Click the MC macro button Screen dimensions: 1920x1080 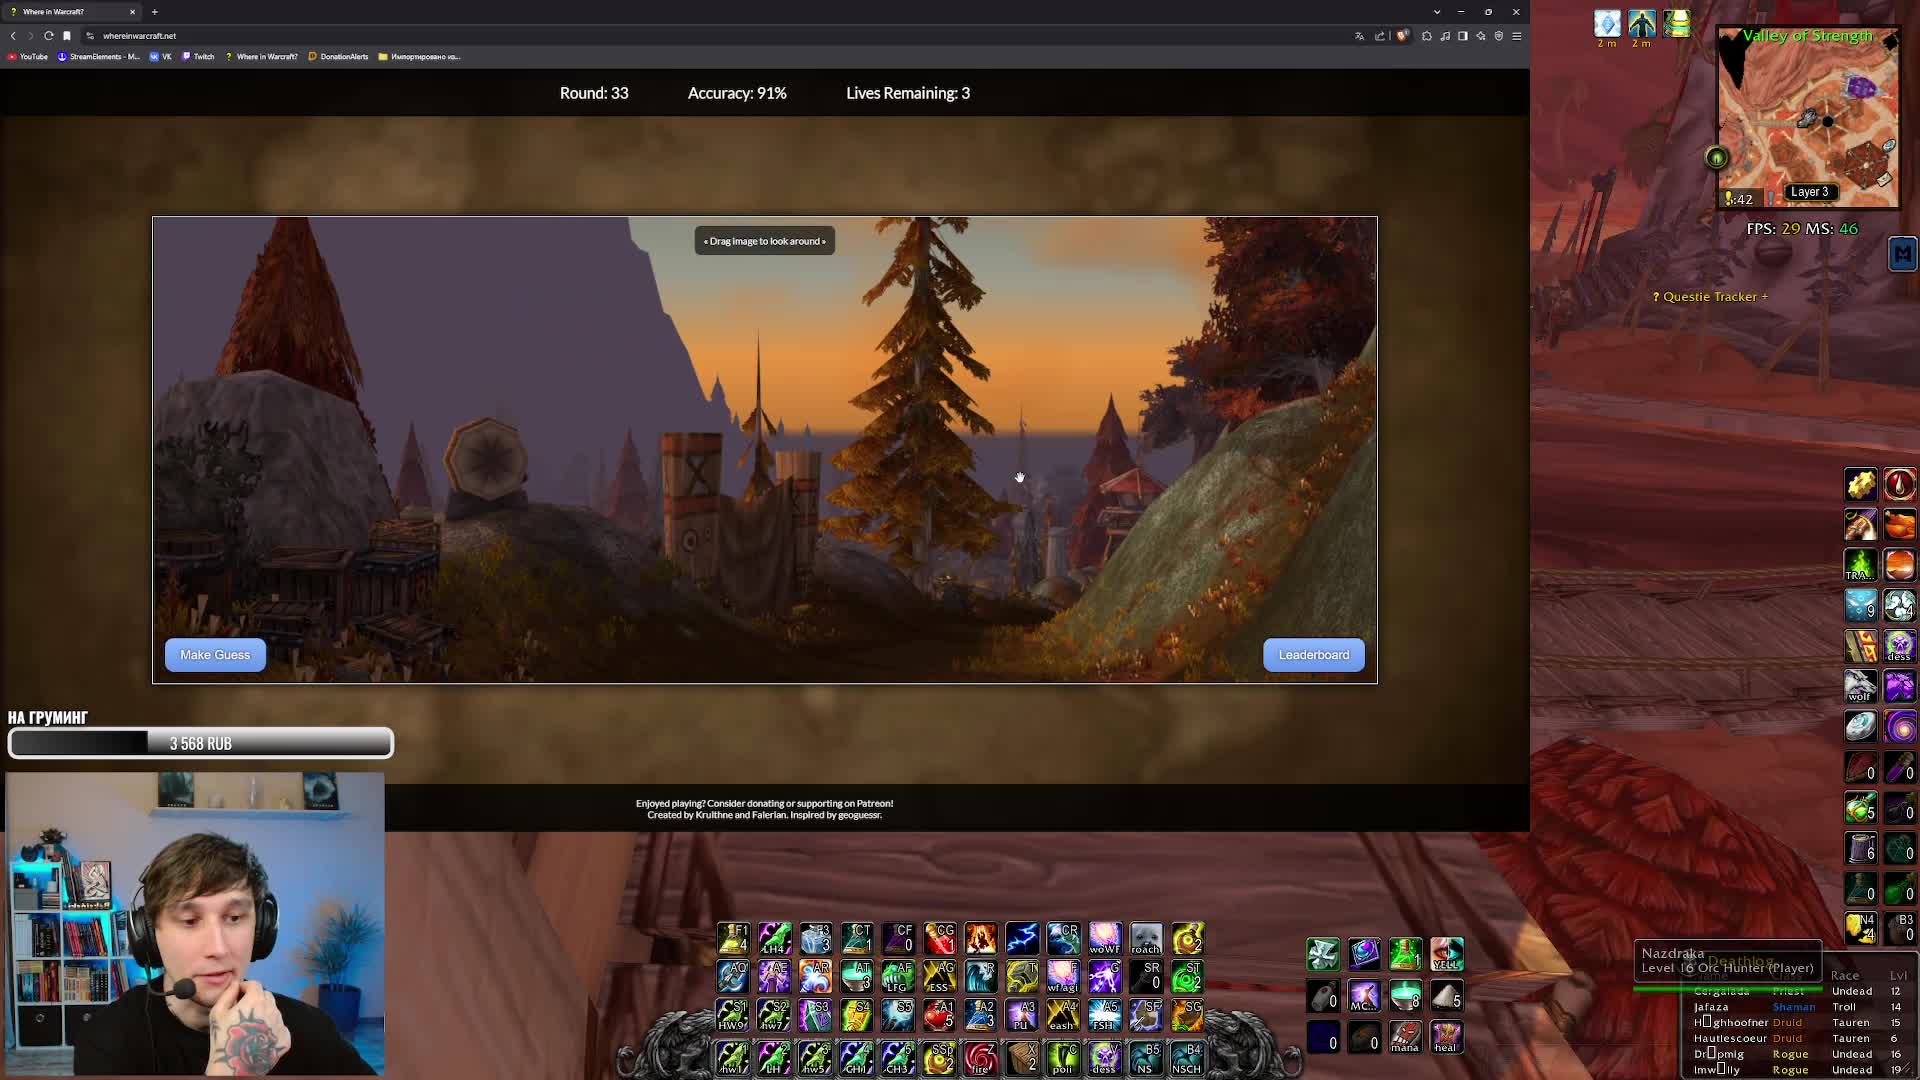point(1364,995)
